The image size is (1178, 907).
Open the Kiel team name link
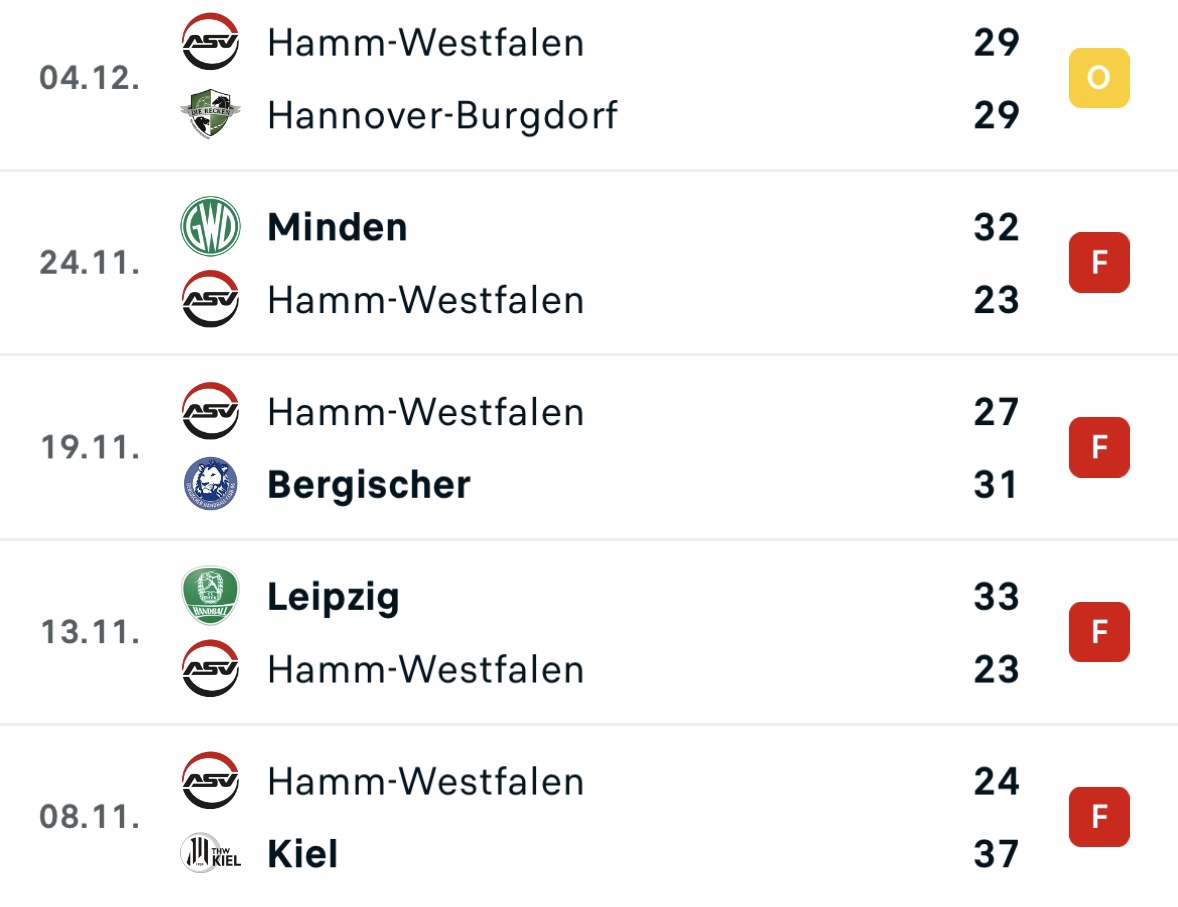pyautogui.click(x=303, y=854)
